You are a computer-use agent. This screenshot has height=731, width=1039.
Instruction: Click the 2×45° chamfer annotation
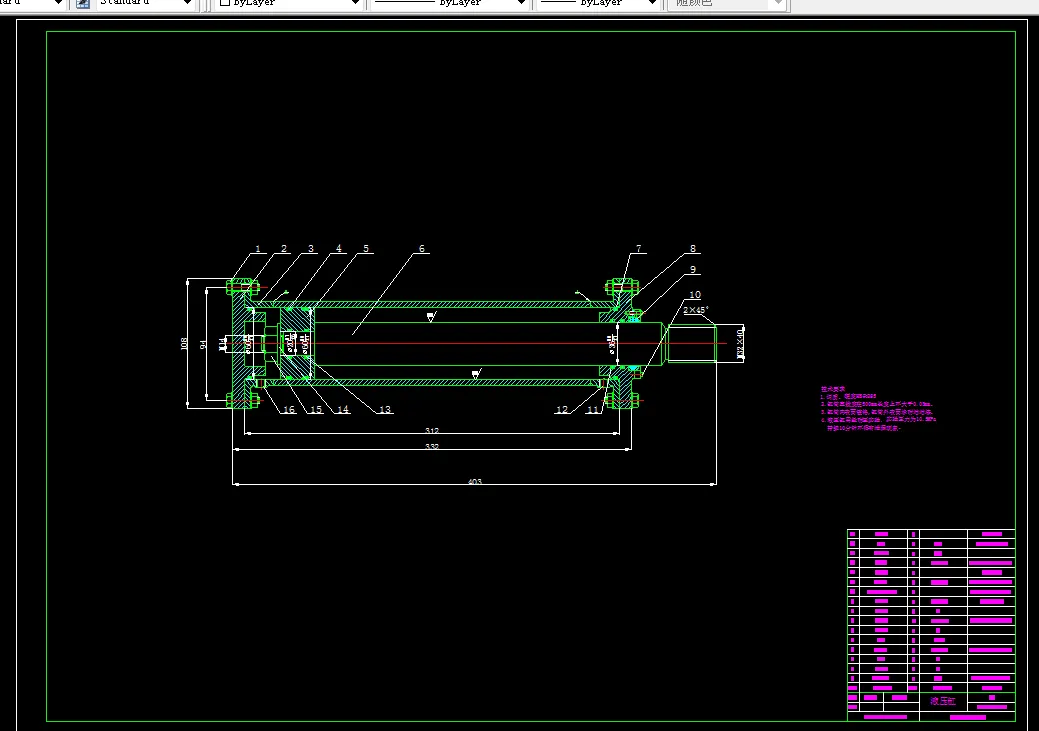pos(696,310)
